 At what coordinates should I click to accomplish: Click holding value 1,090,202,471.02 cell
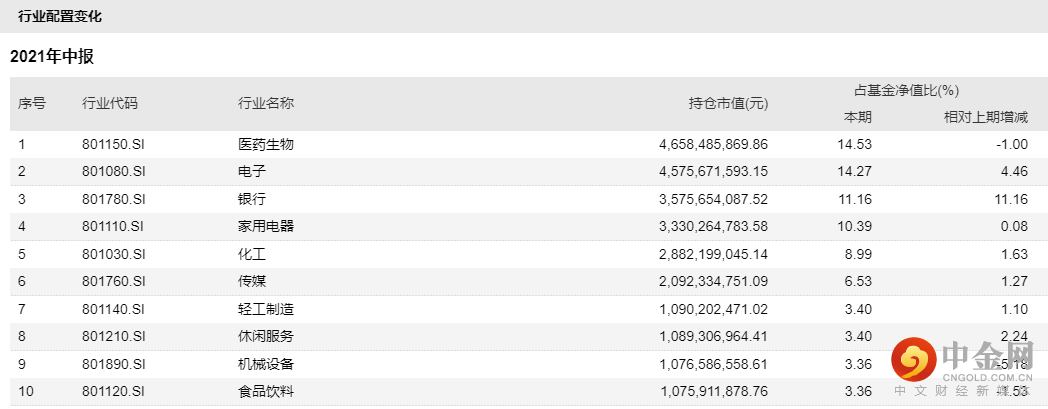pyautogui.click(x=713, y=309)
